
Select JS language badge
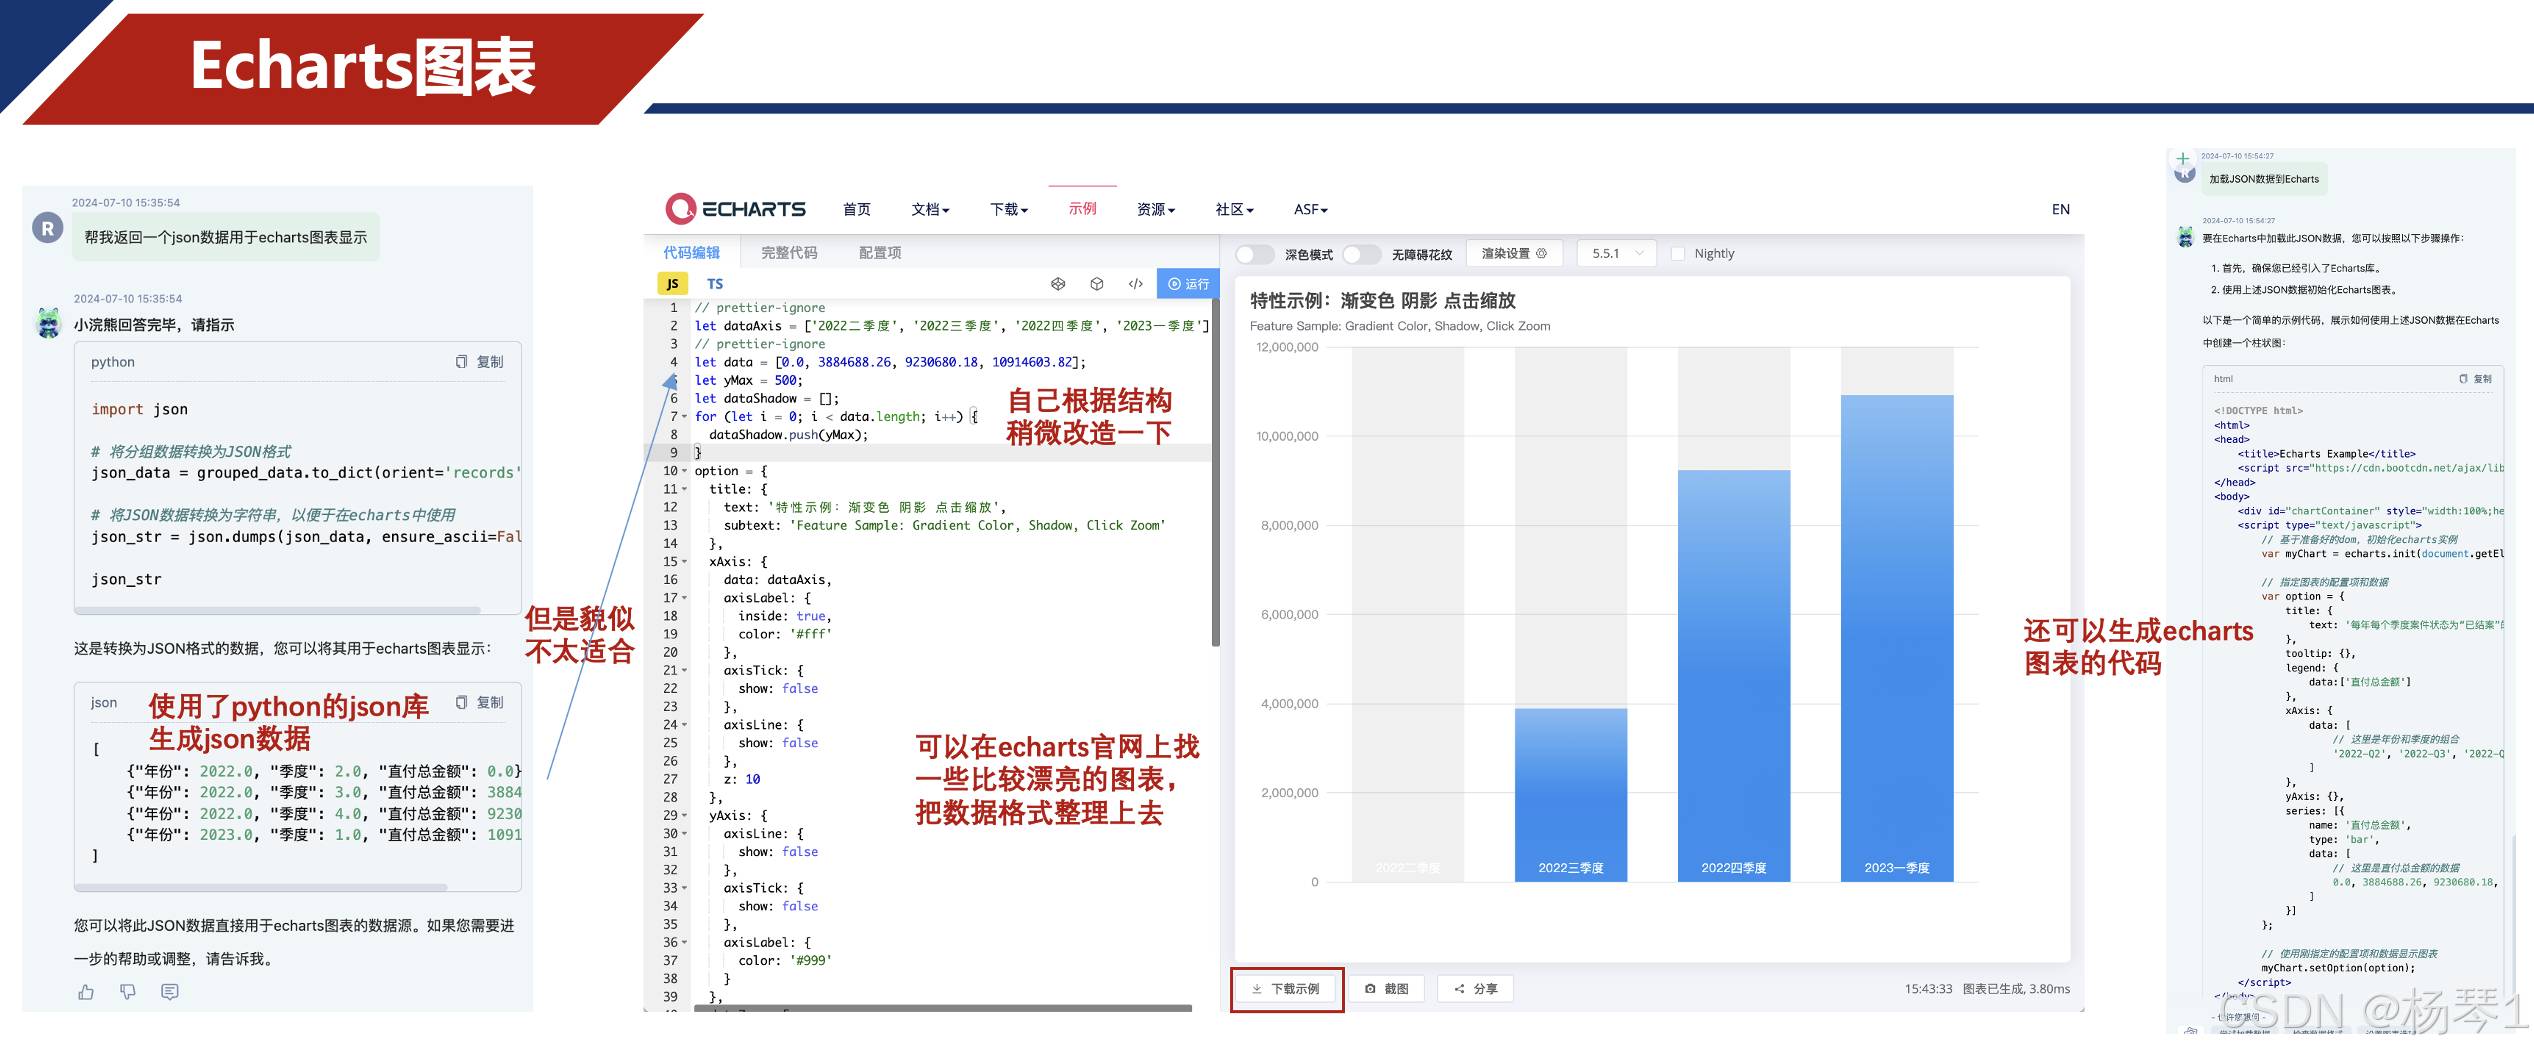672,284
